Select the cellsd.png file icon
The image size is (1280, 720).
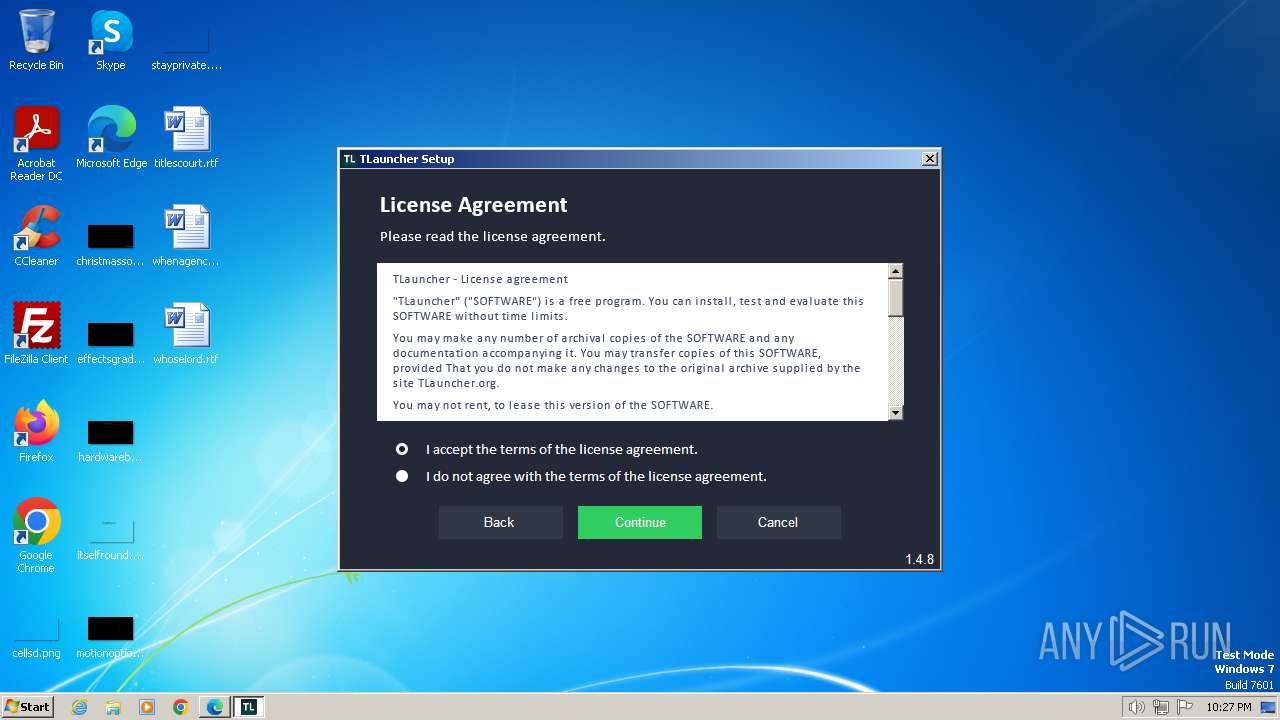click(x=36, y=637)
